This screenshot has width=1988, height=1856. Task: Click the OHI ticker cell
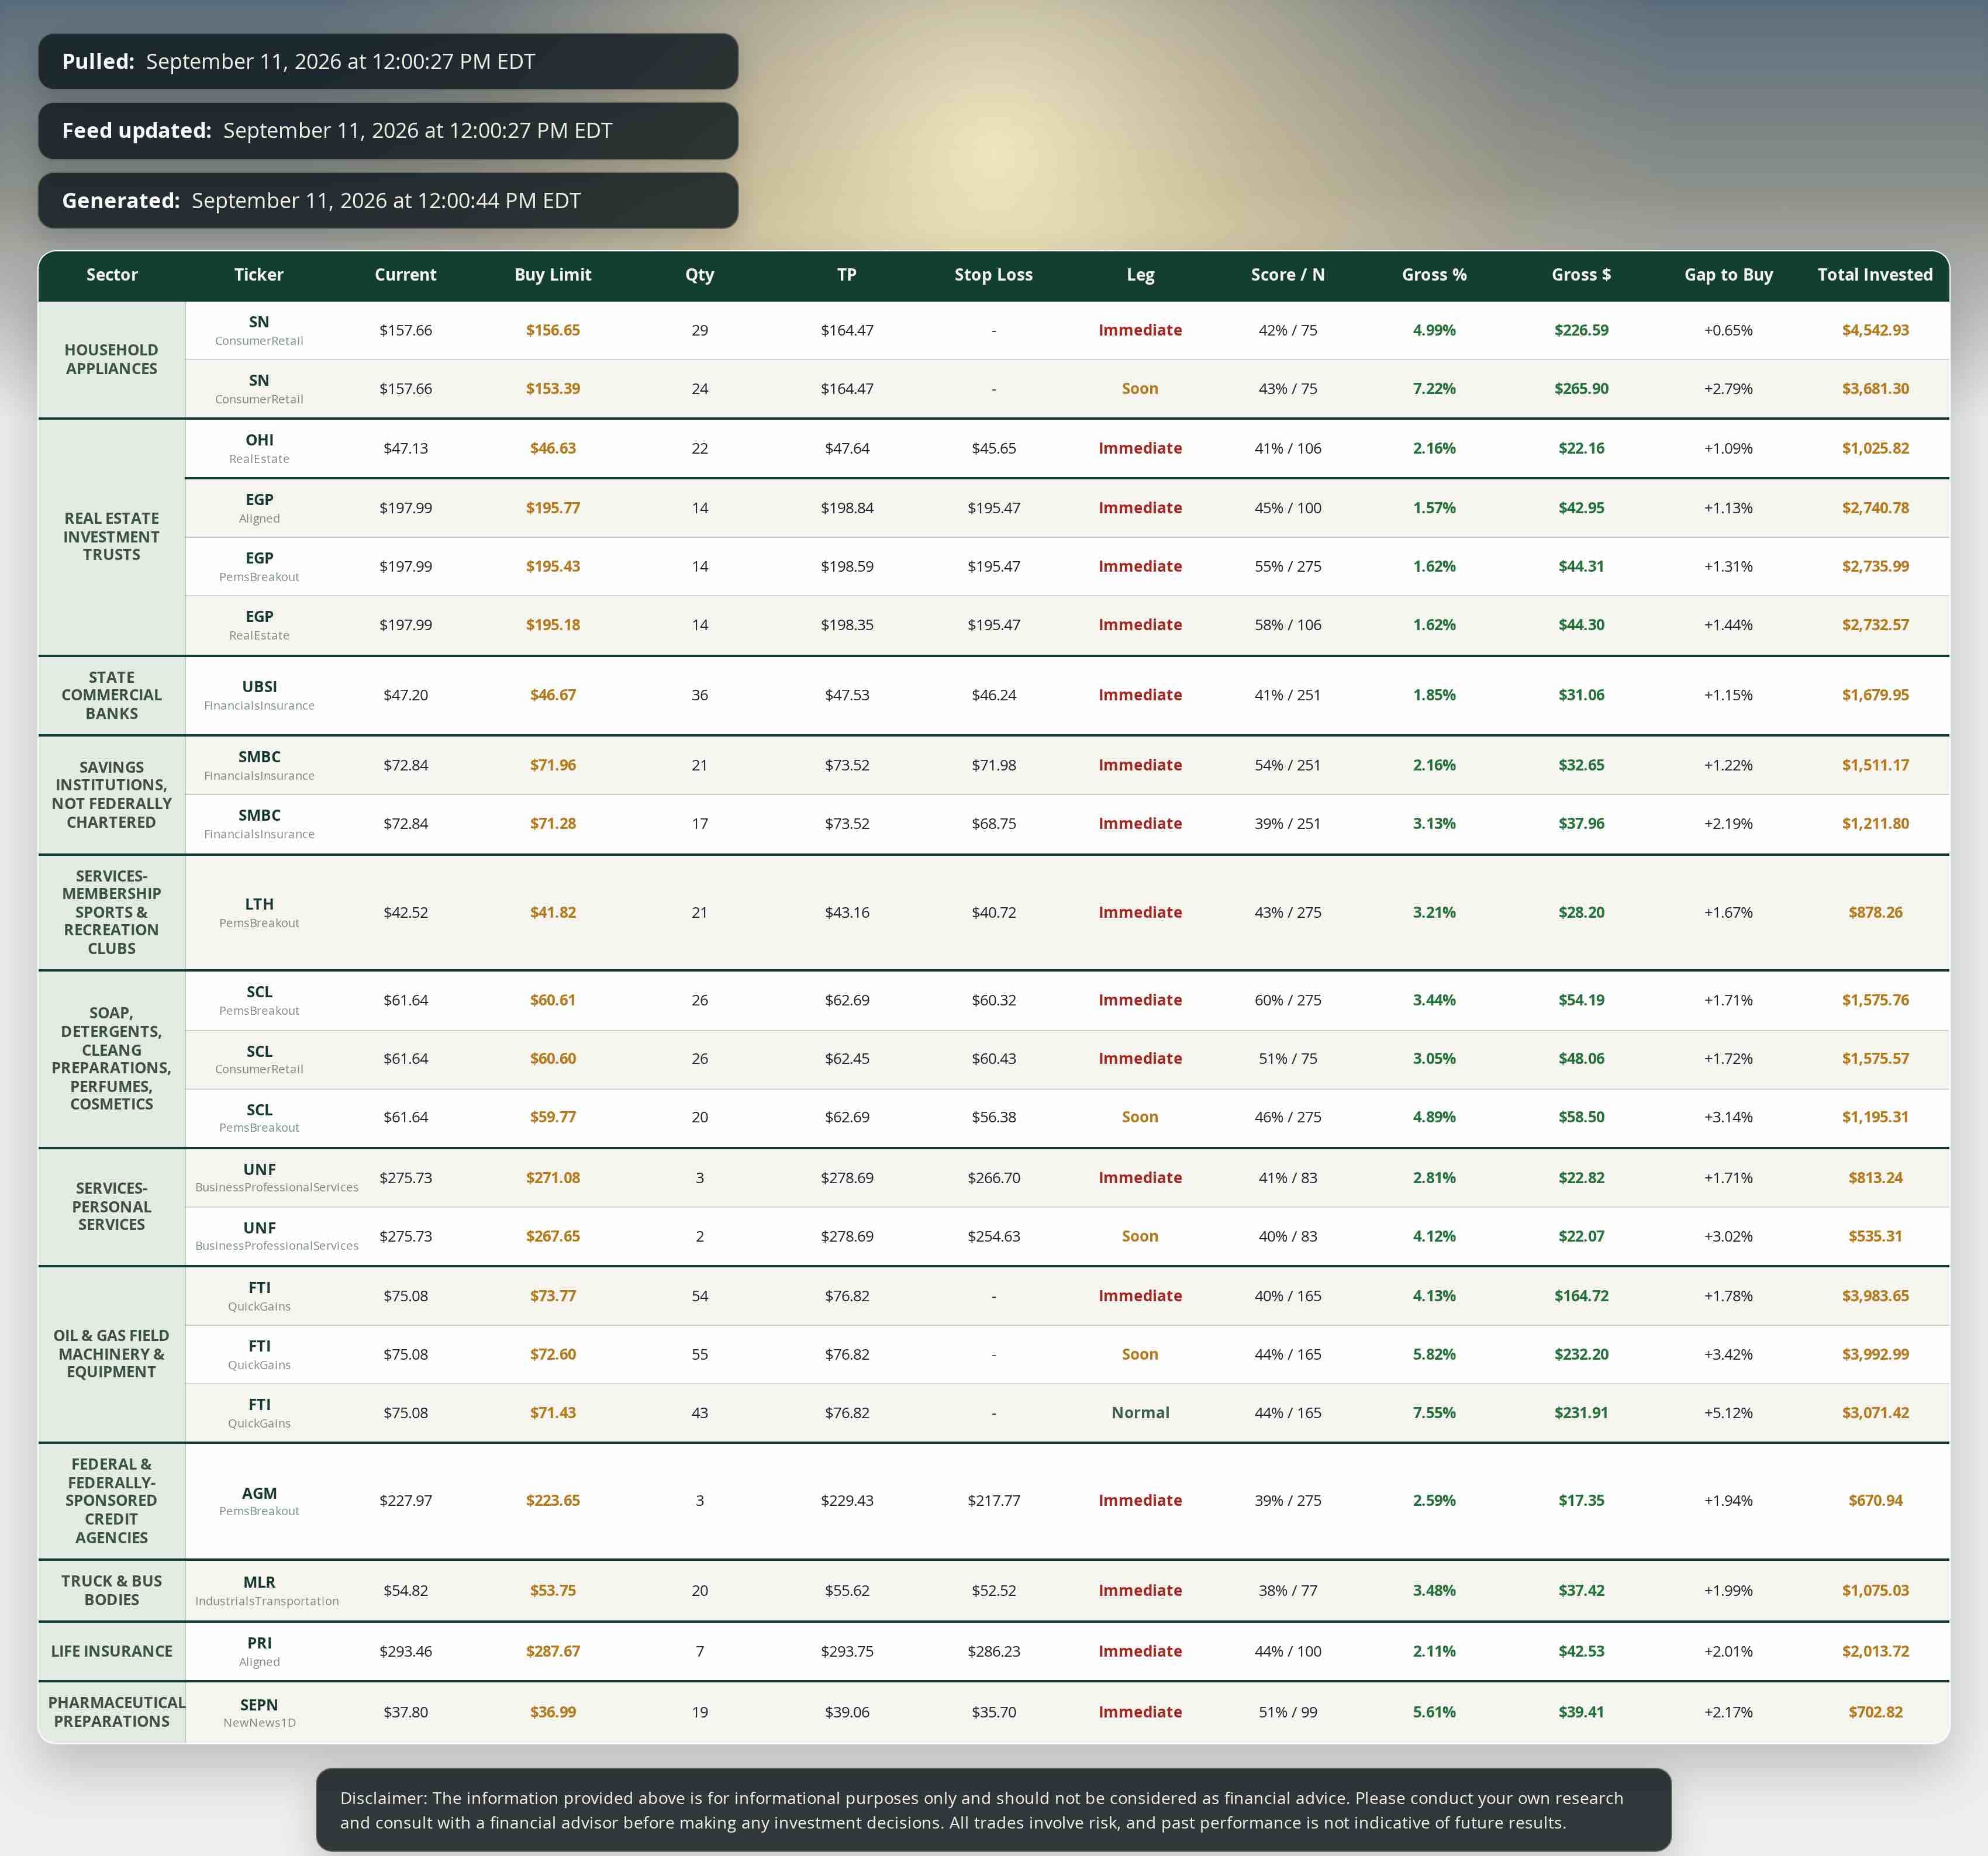pos(259,448)
